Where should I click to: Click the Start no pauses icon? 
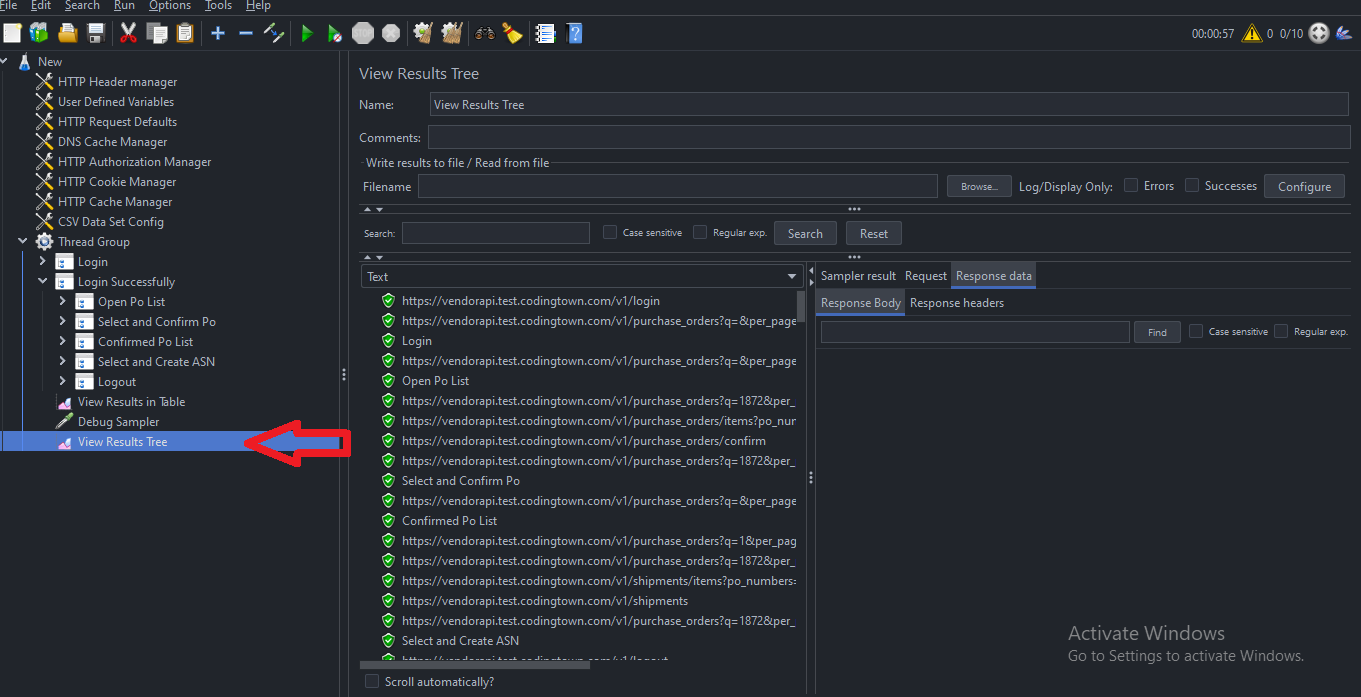(335, 33)
